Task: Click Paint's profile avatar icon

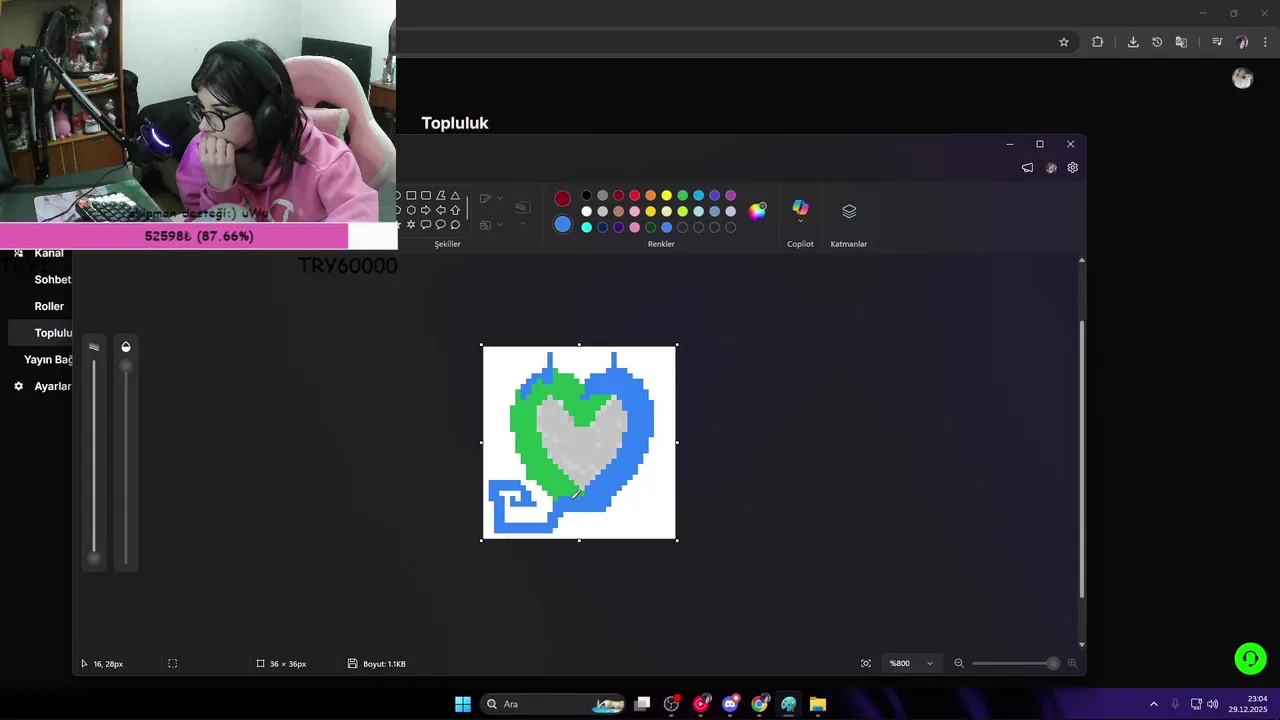Action: (1051, 168)
